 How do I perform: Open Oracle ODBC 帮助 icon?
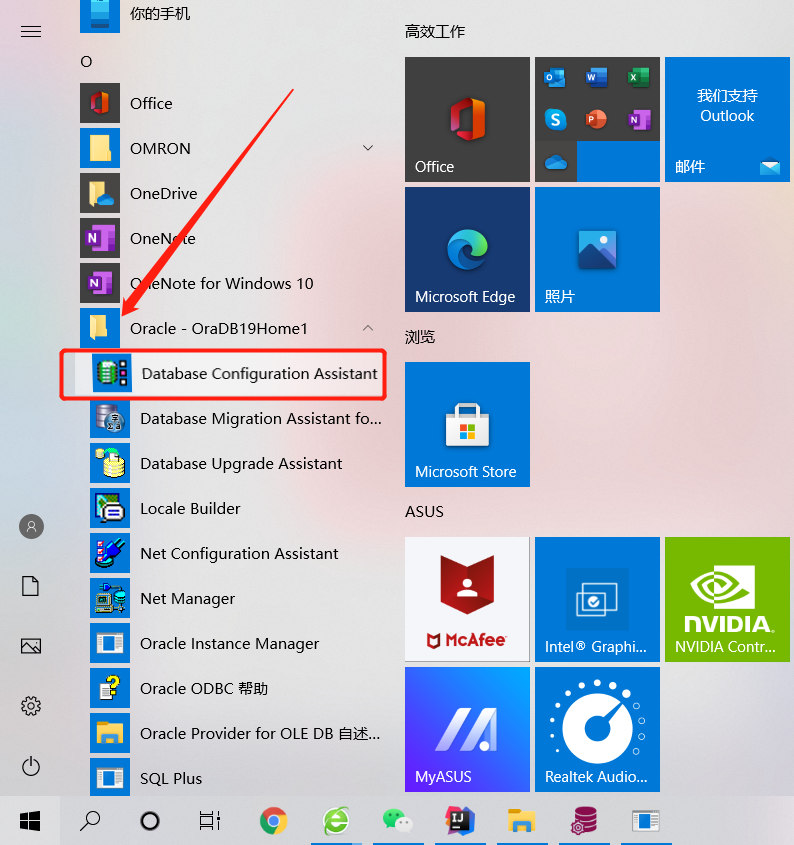tap(110, 688)
